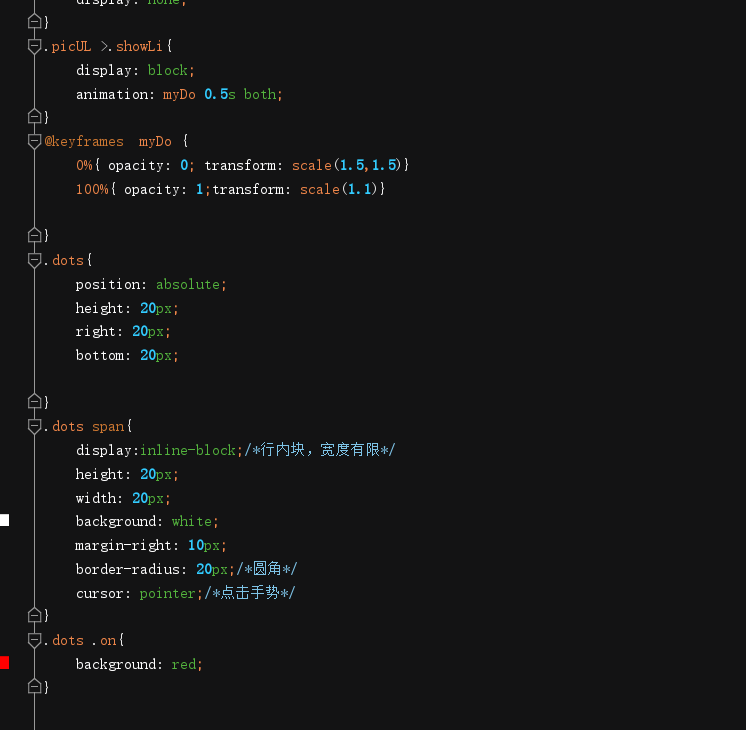Click 'cursor: pointer;' declaration
The height and width of the screenshot is (730, 746).
139,593
